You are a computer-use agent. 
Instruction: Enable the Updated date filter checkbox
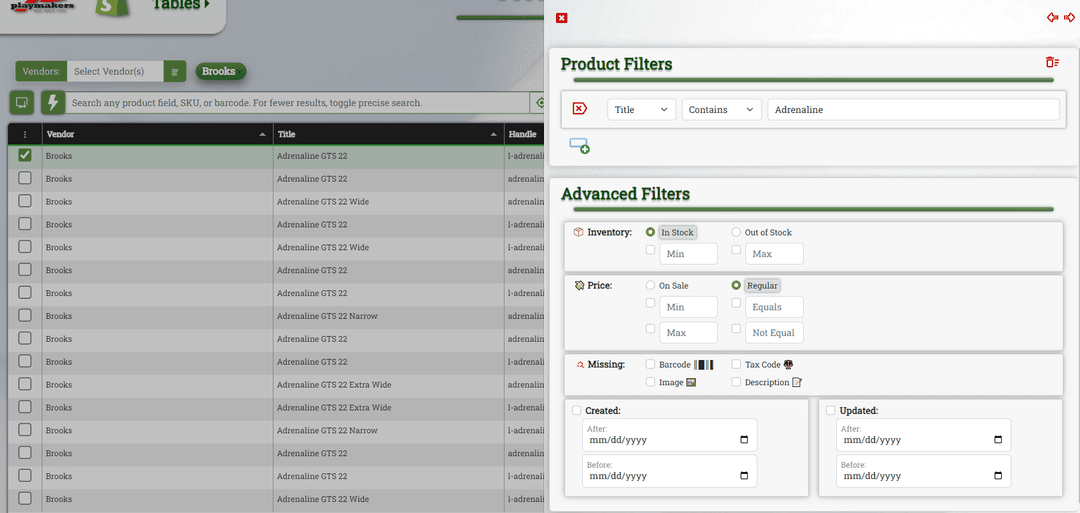tap(831, 410)
